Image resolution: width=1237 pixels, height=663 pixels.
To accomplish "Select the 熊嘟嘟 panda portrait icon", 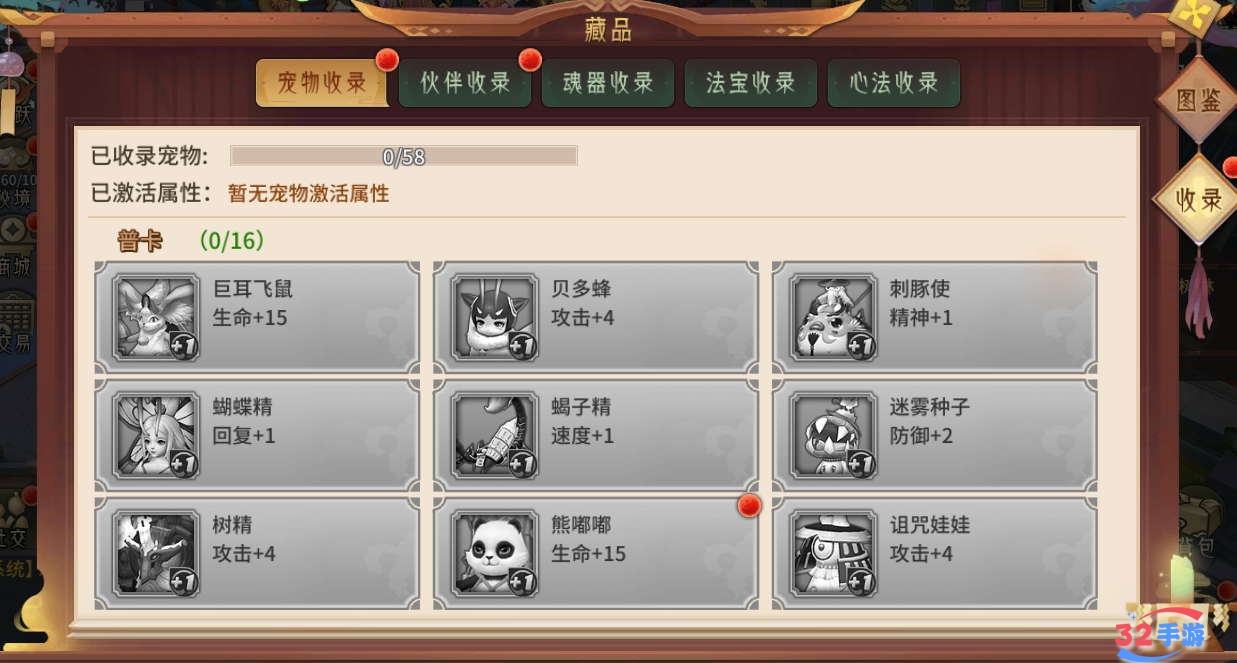I will tap(494, 553).
